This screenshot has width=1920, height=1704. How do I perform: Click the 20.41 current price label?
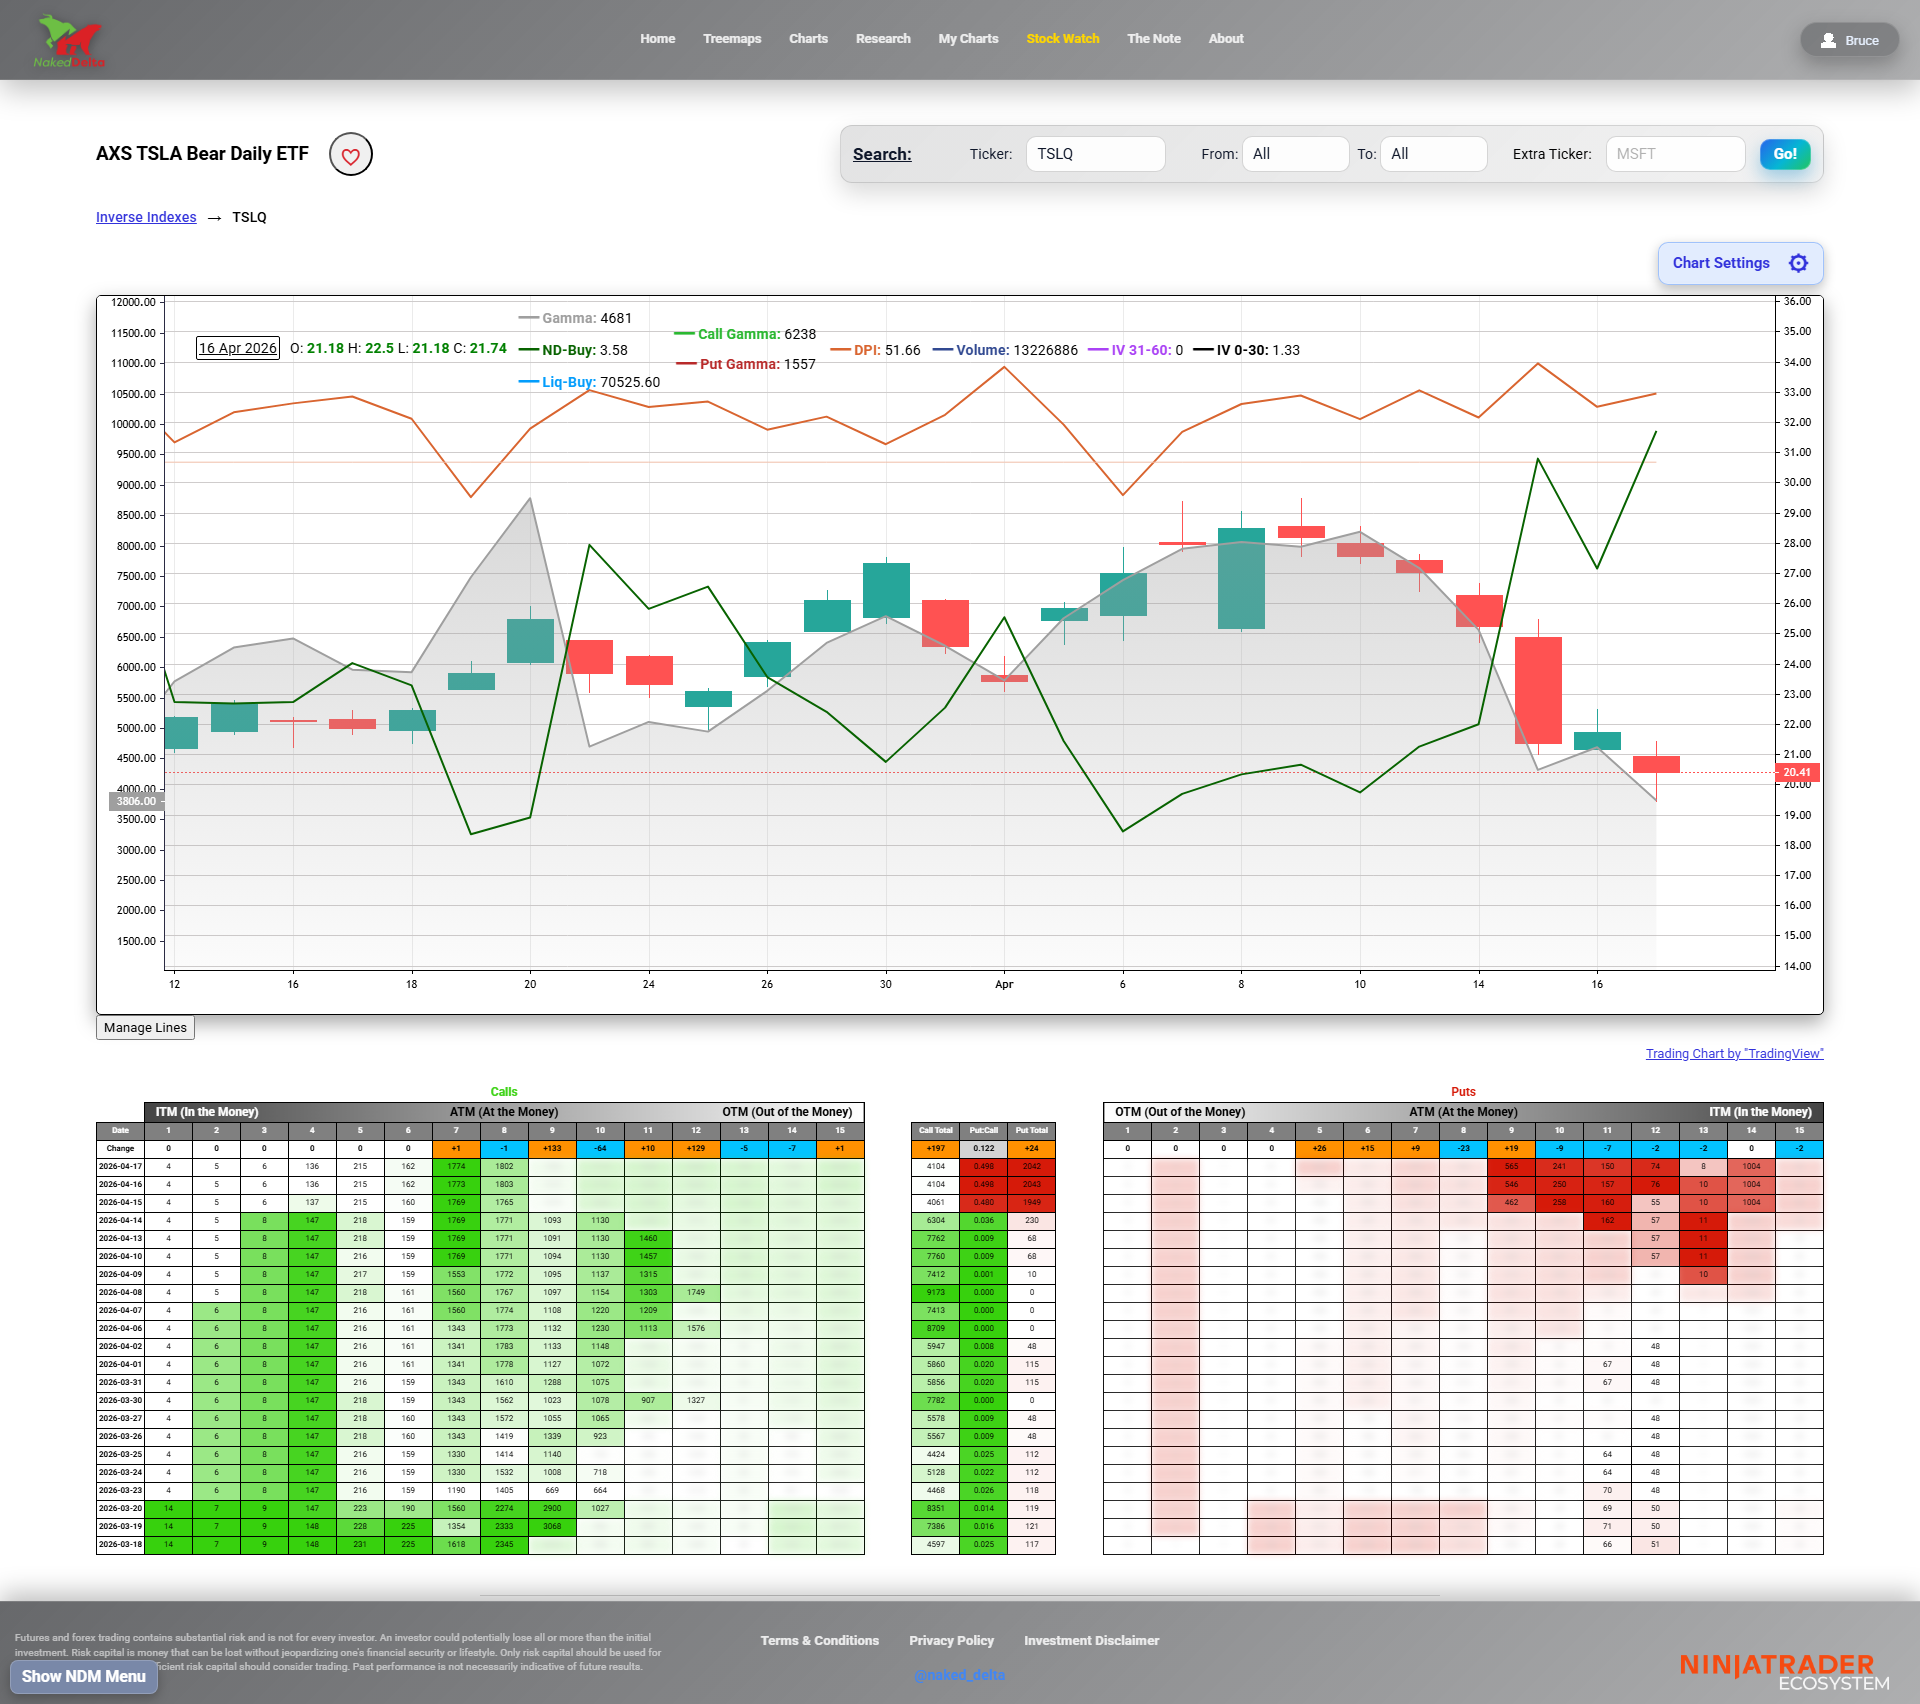1797,772
